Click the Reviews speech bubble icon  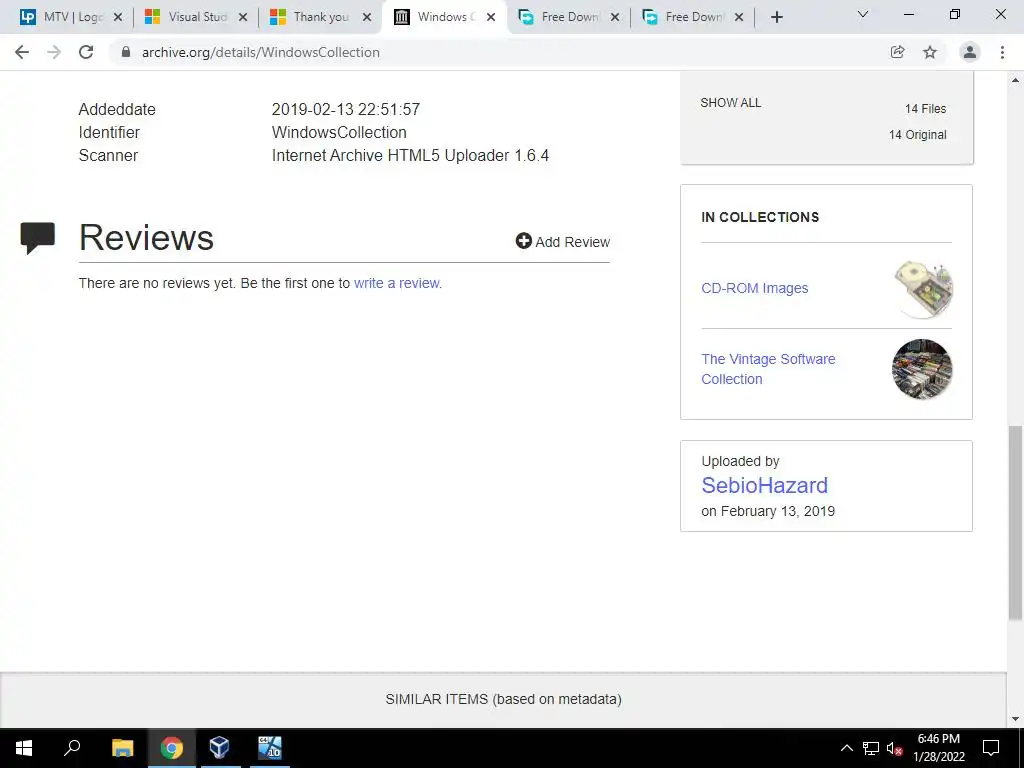point(37,238)
